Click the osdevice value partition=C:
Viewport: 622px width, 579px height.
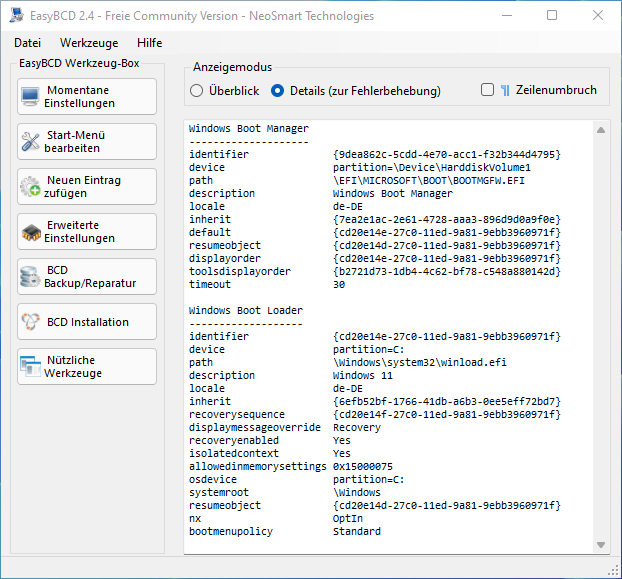(x=369, y=479)
